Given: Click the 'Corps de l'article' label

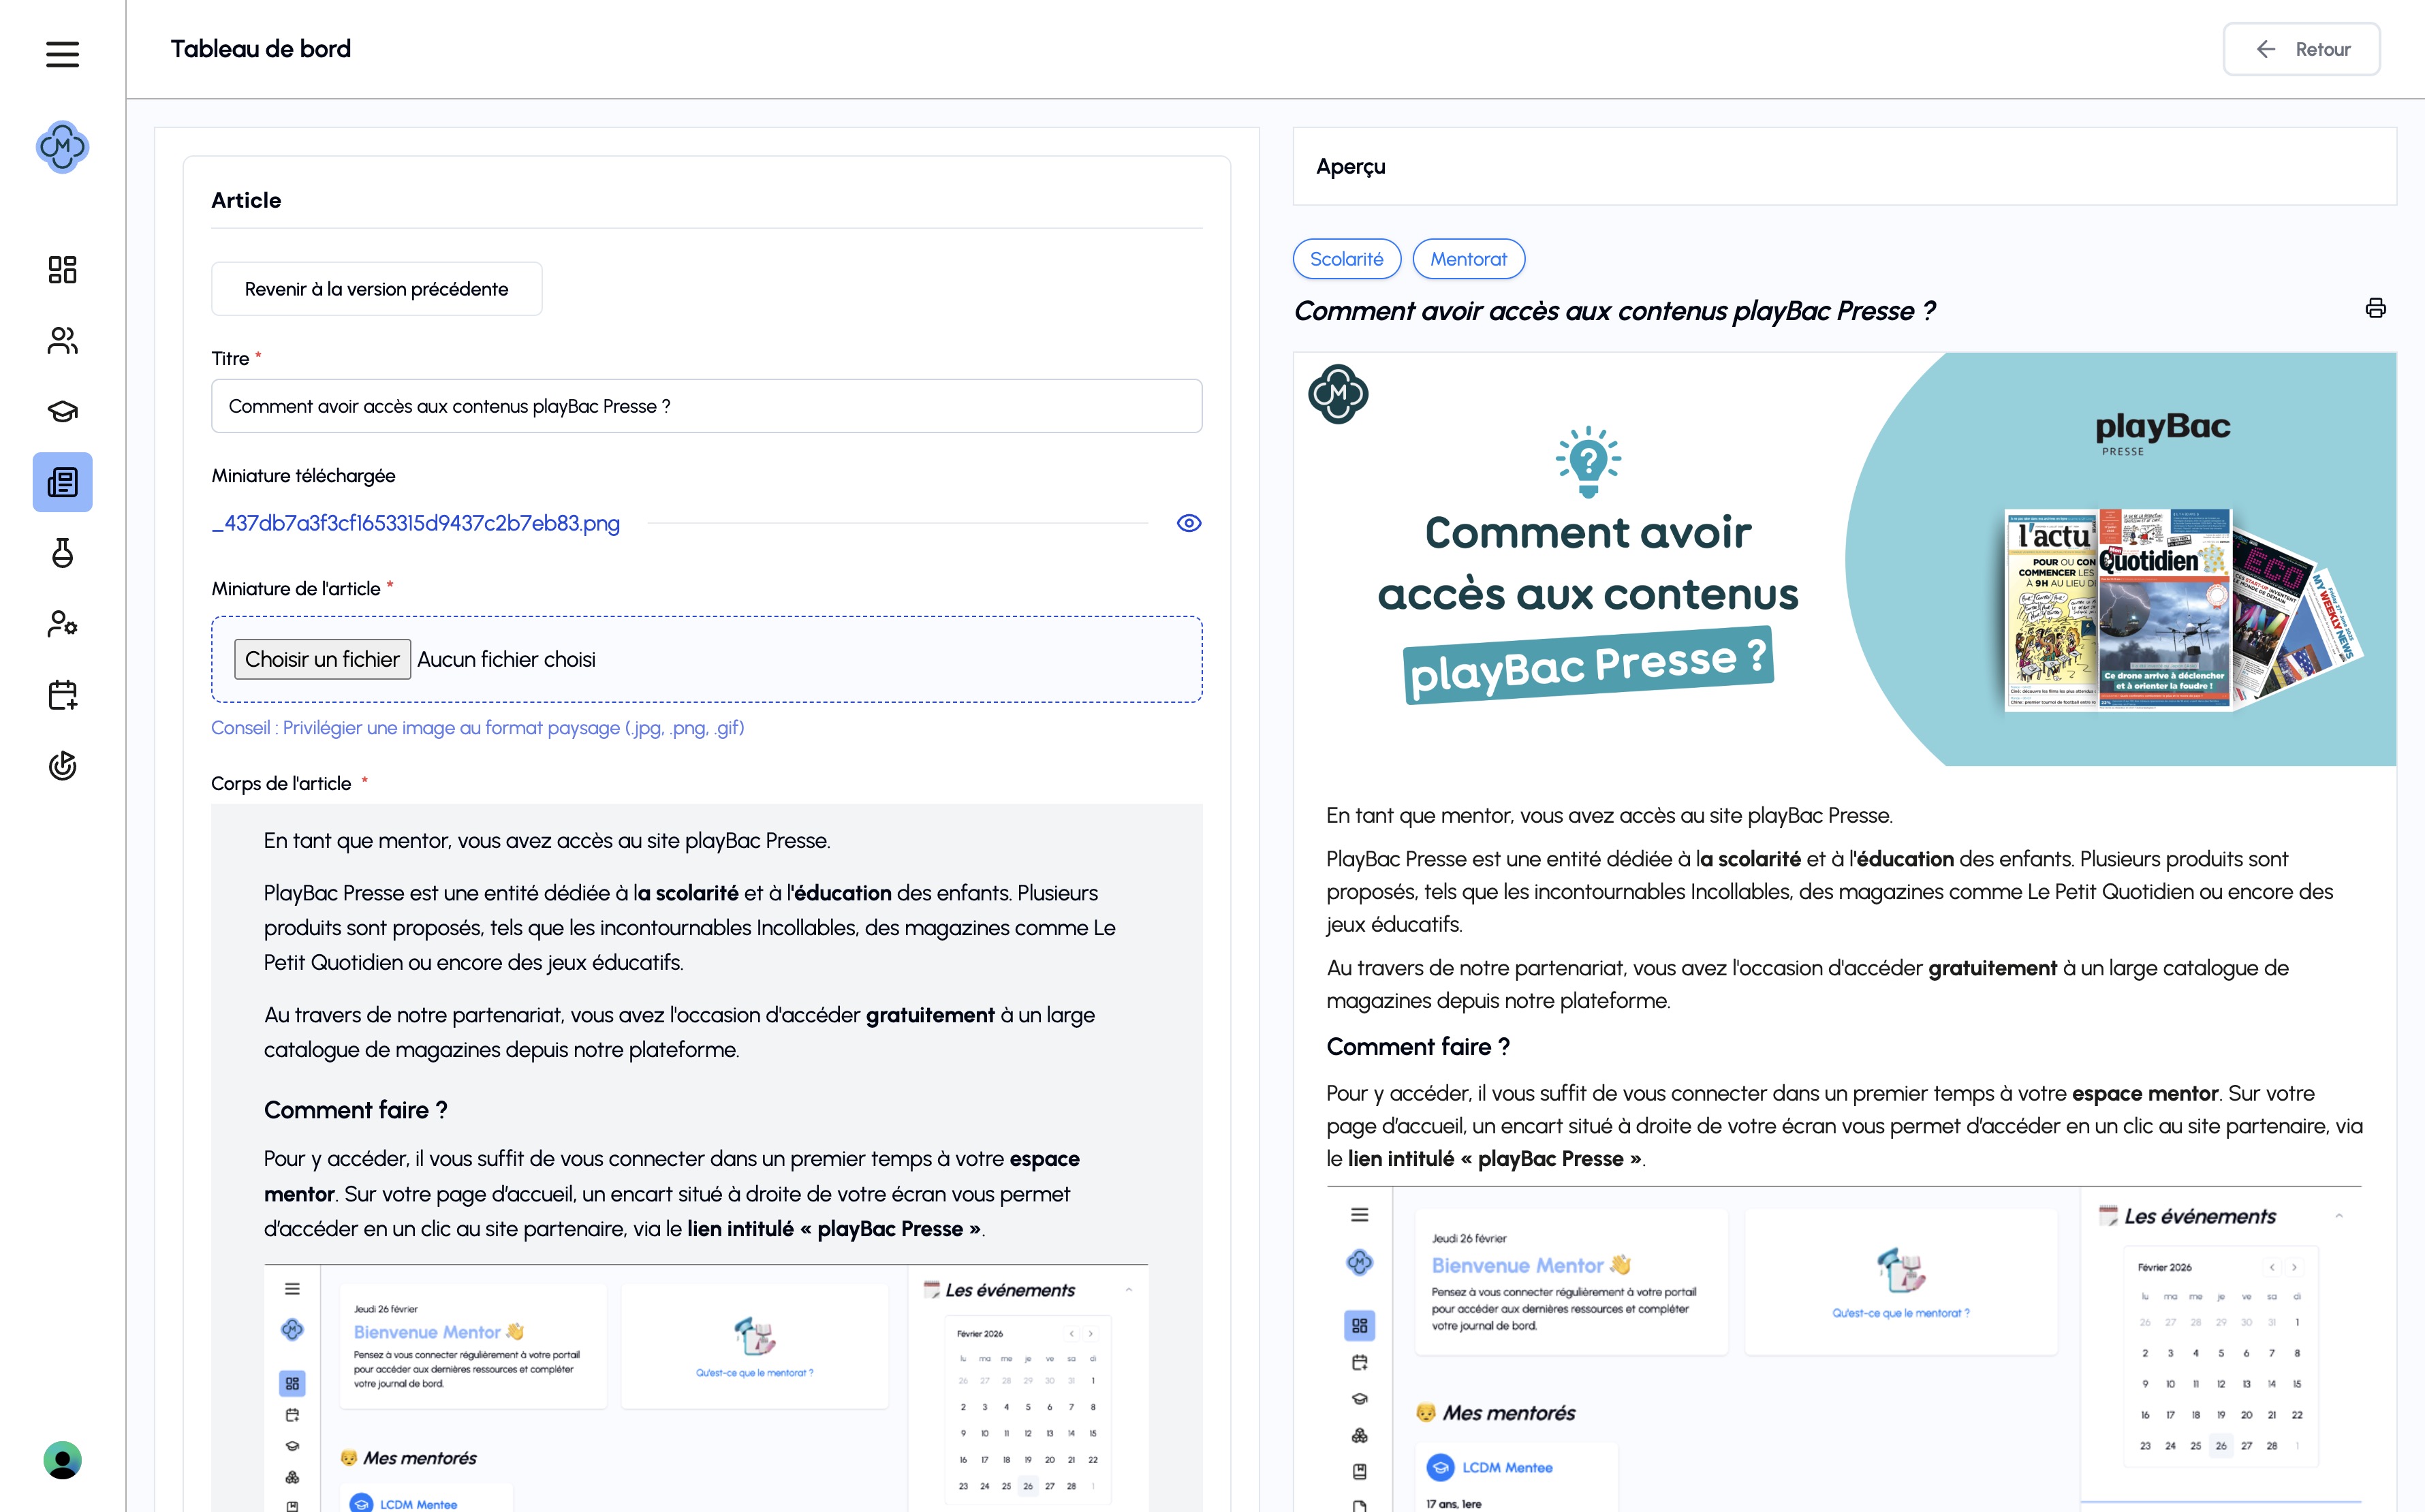Looking at the screenshot, I should coord(281,784).
